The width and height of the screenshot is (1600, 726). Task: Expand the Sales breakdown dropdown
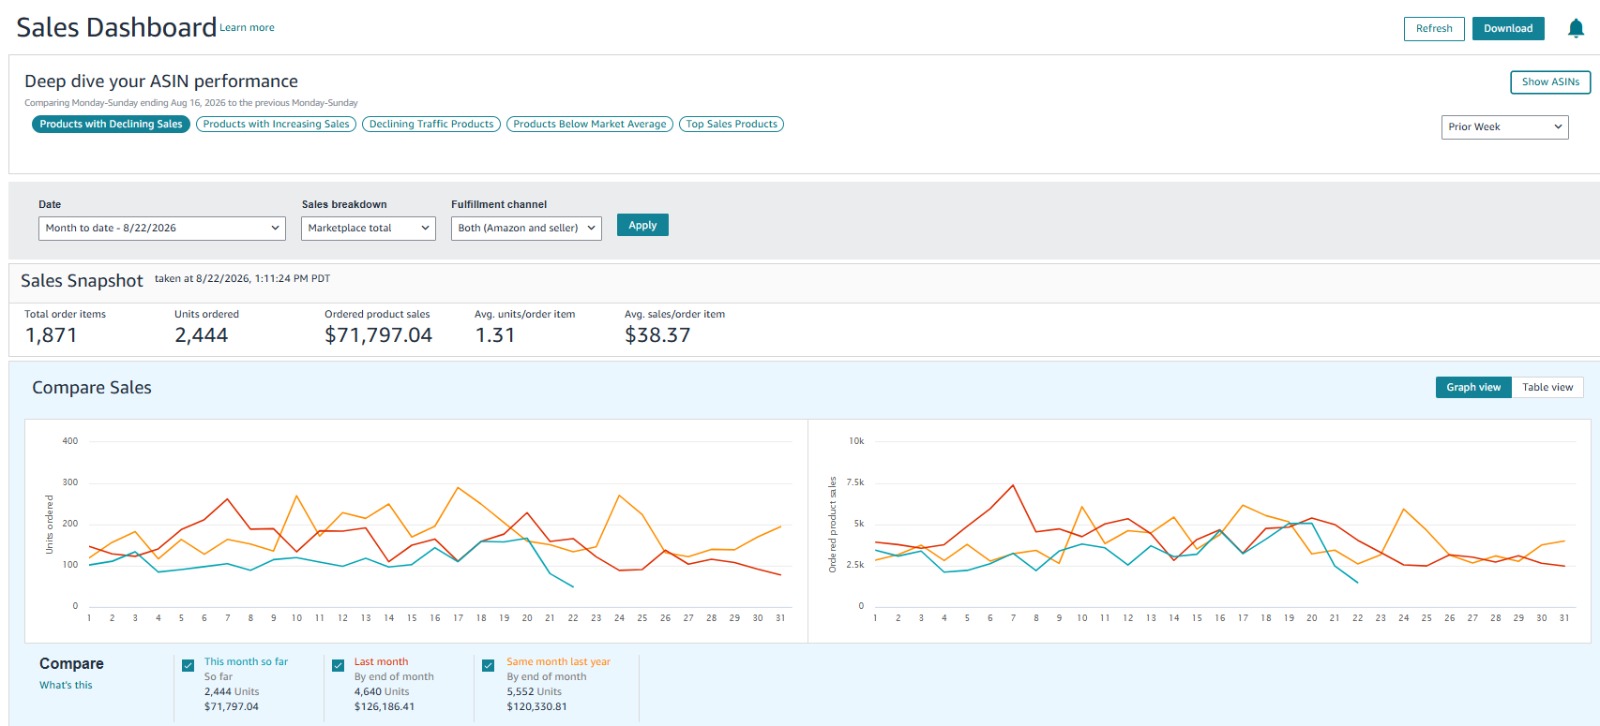368,228
